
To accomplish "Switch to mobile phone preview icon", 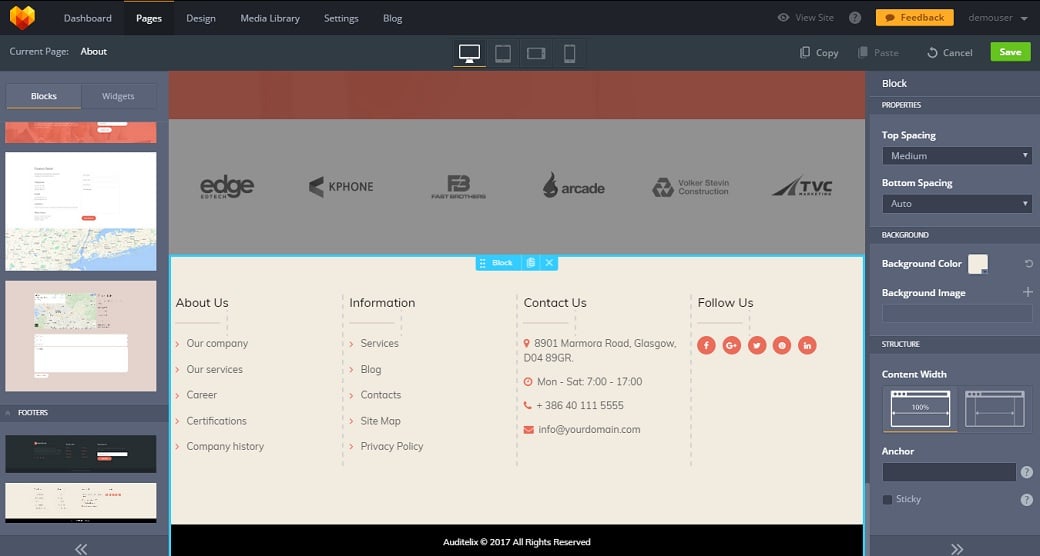I will (569, 53).
